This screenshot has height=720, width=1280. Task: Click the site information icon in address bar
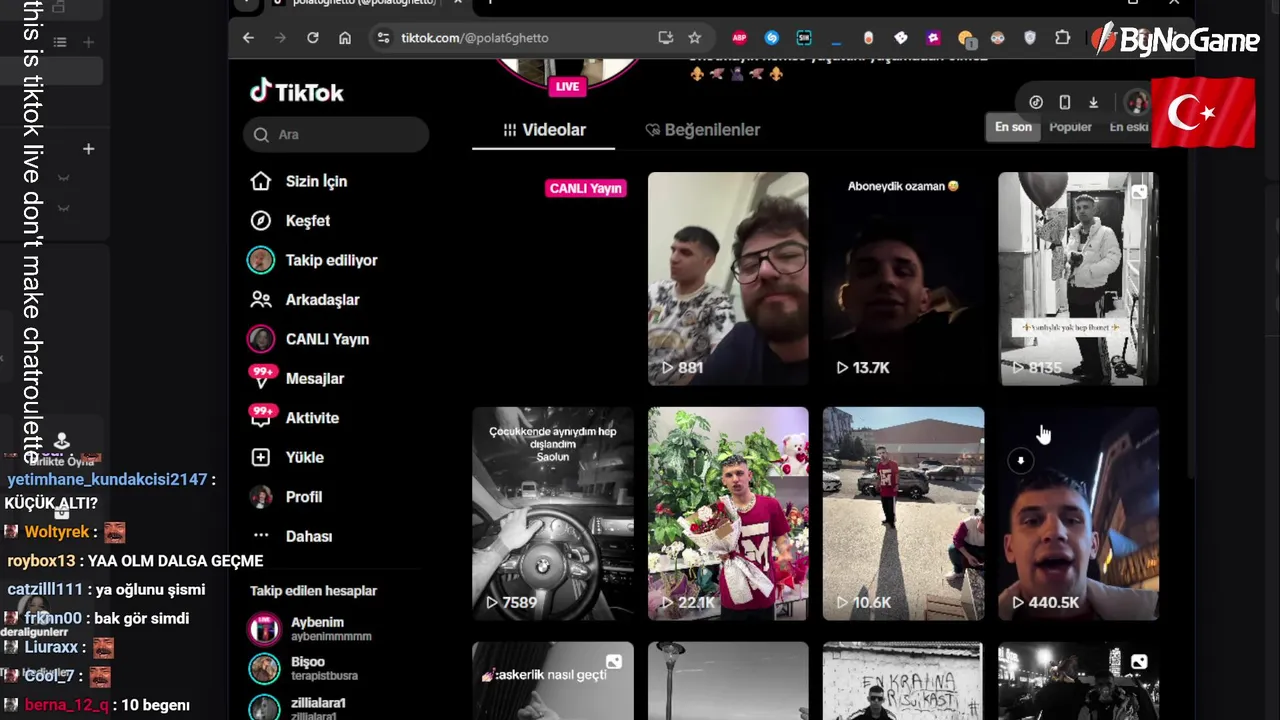click(382, 38)
